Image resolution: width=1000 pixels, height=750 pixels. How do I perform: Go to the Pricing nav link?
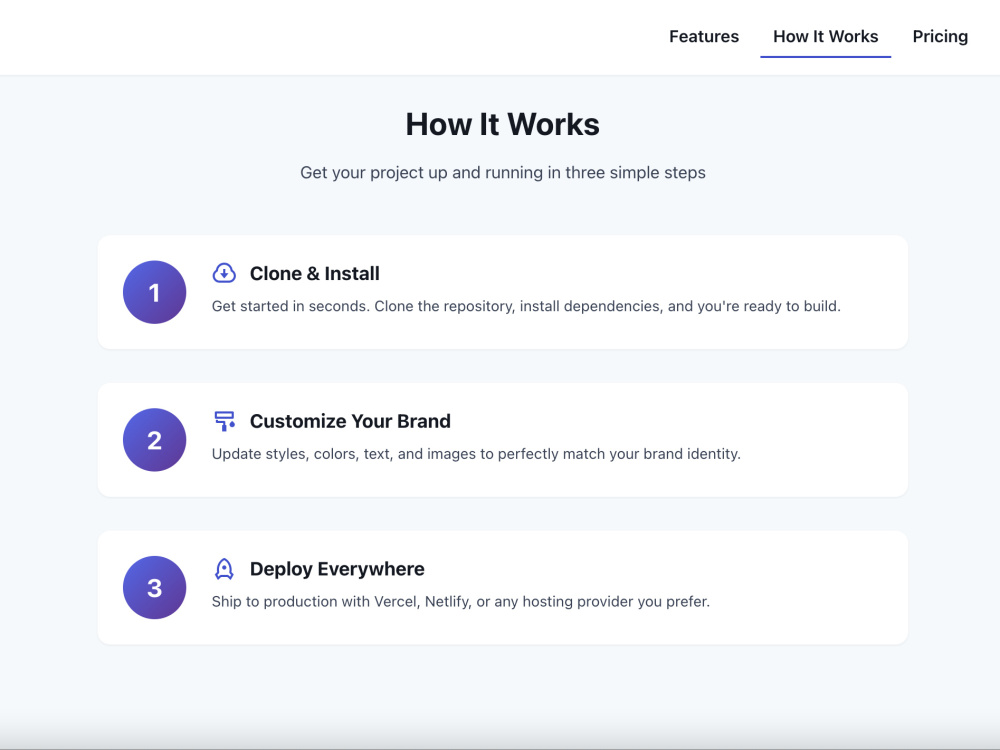pyautogui.click(x=940, y=36)
